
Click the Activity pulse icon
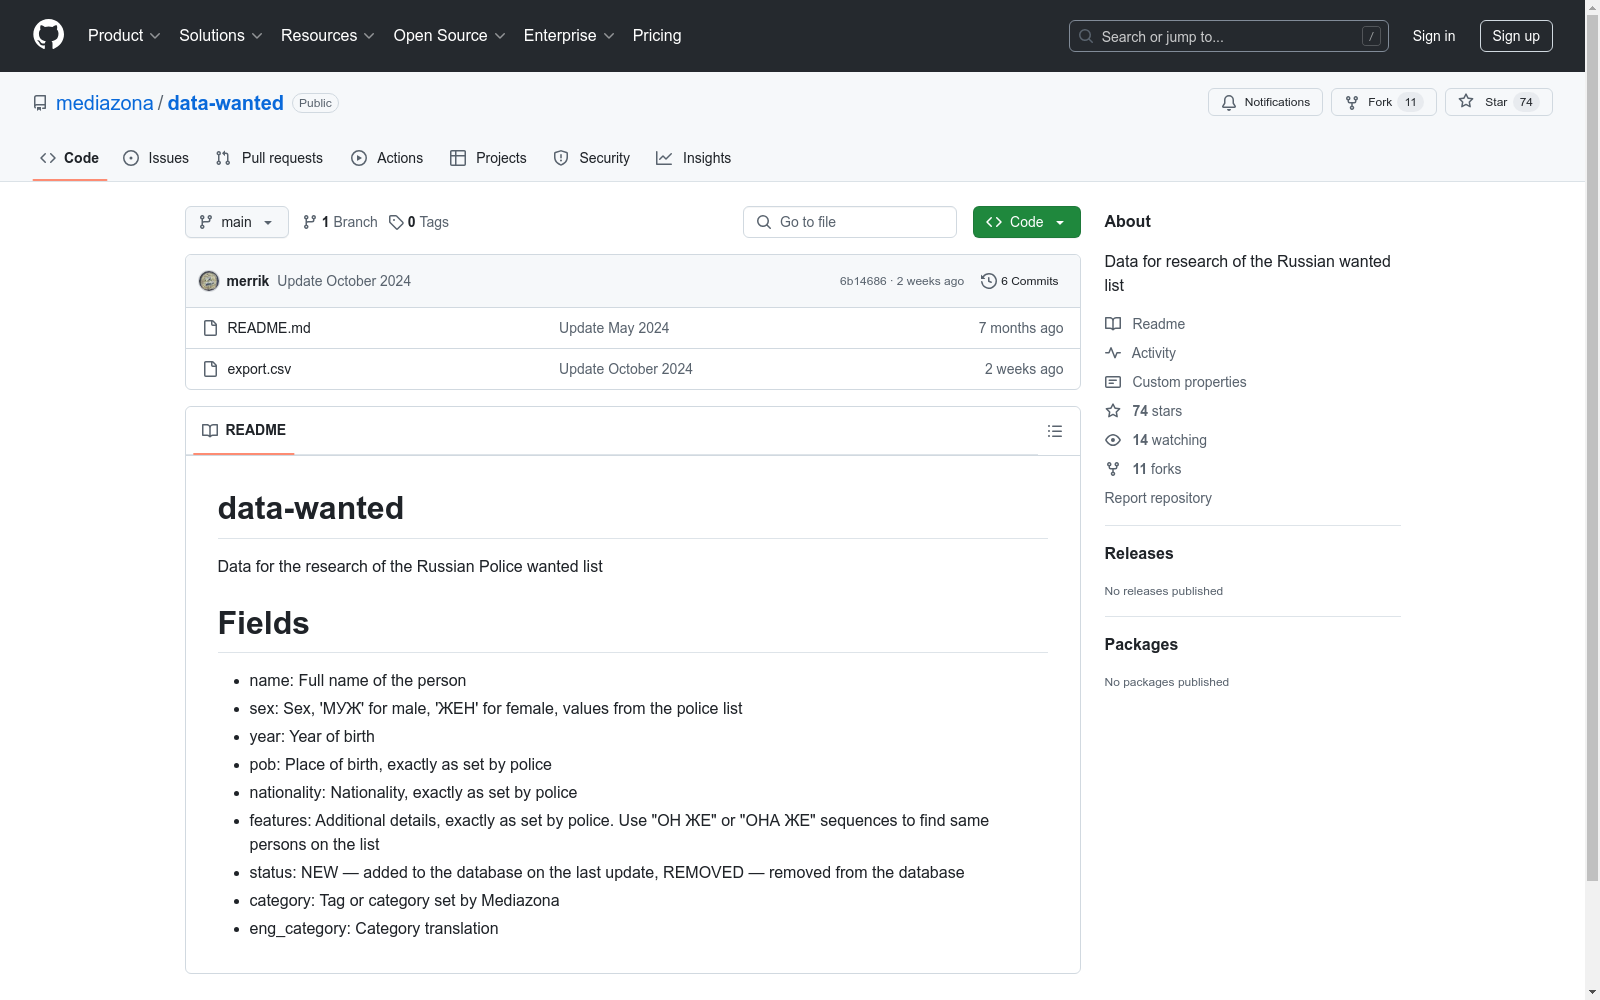(x=1113, y=353)
